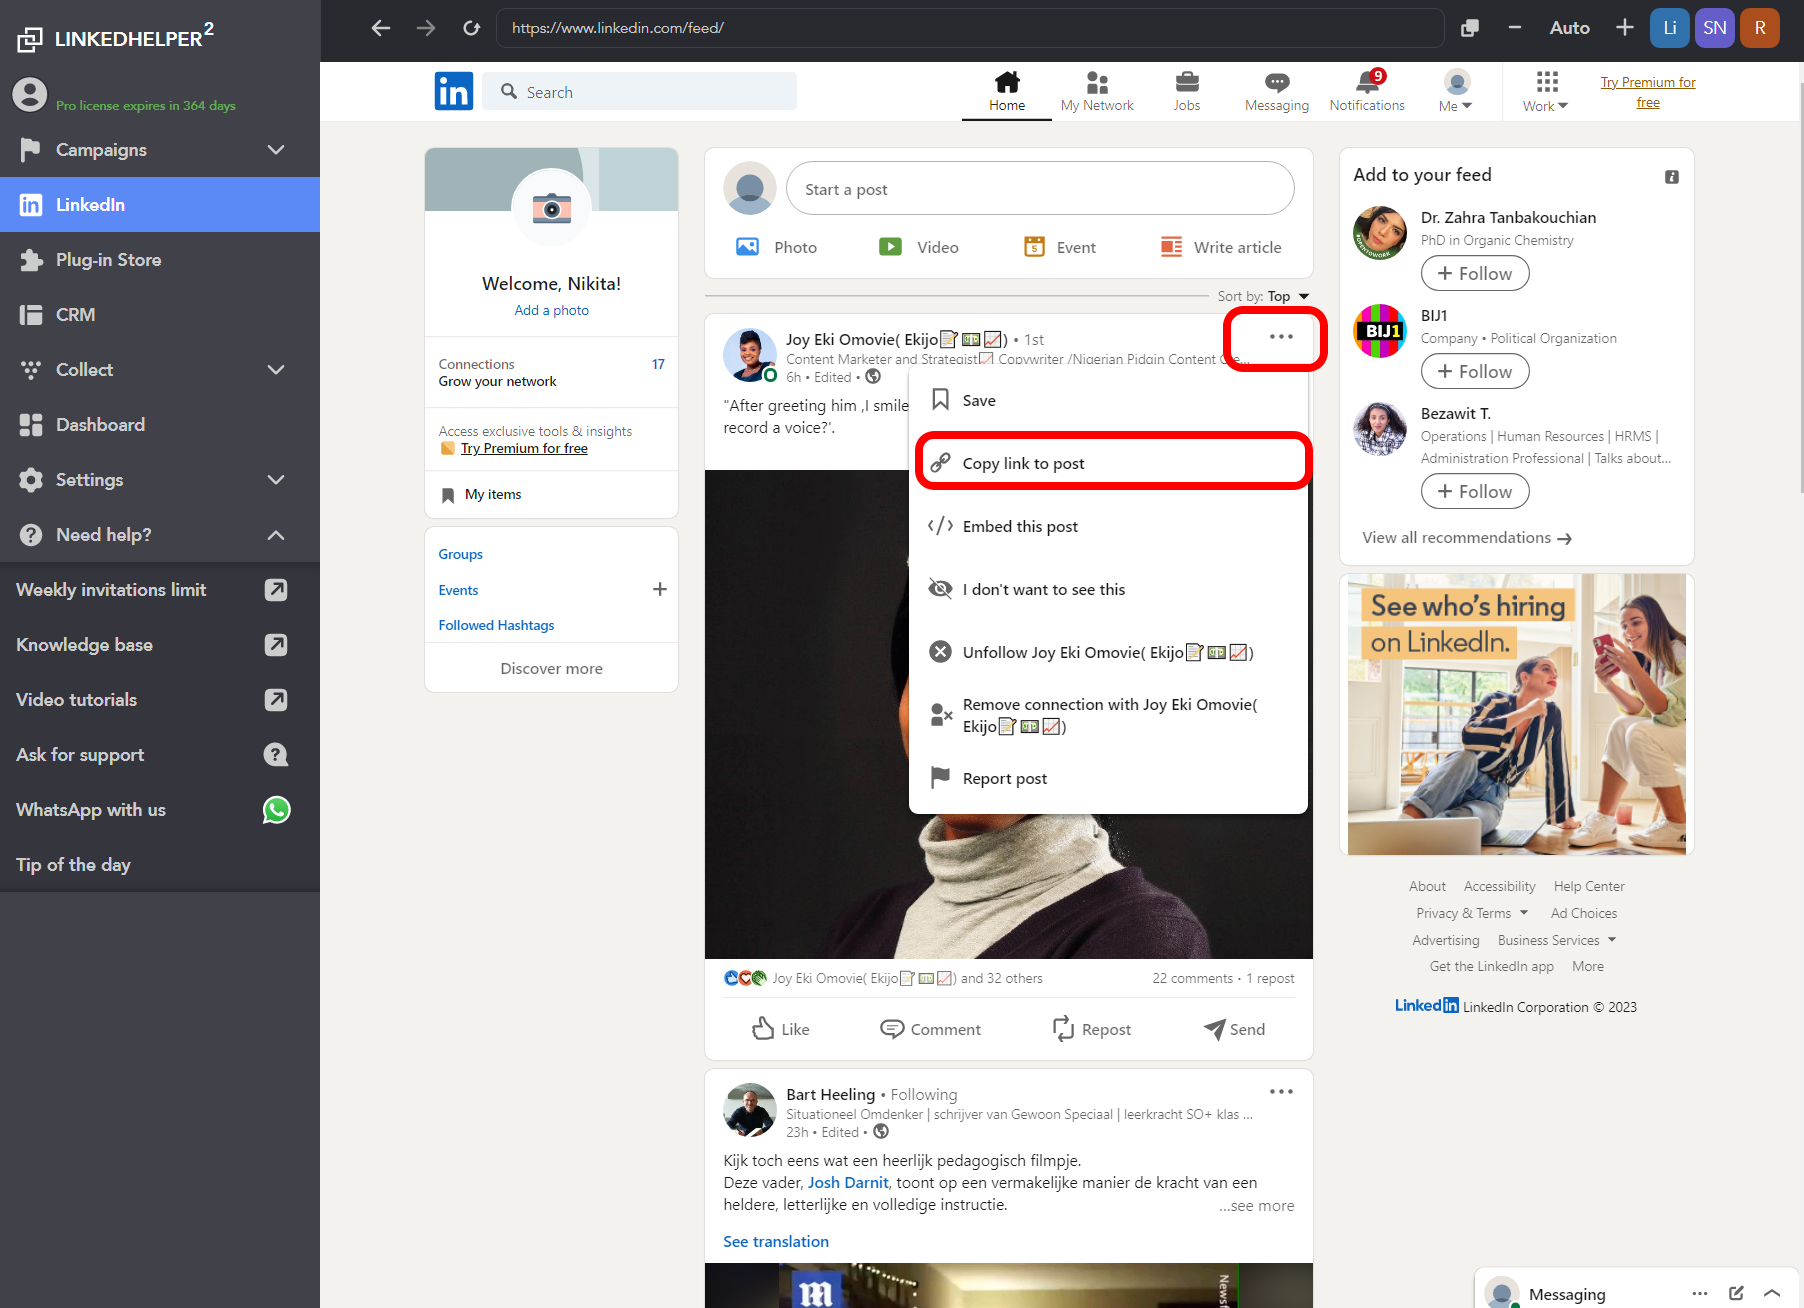
Task: Select Copy link to post
Action: coord(1023,463)
